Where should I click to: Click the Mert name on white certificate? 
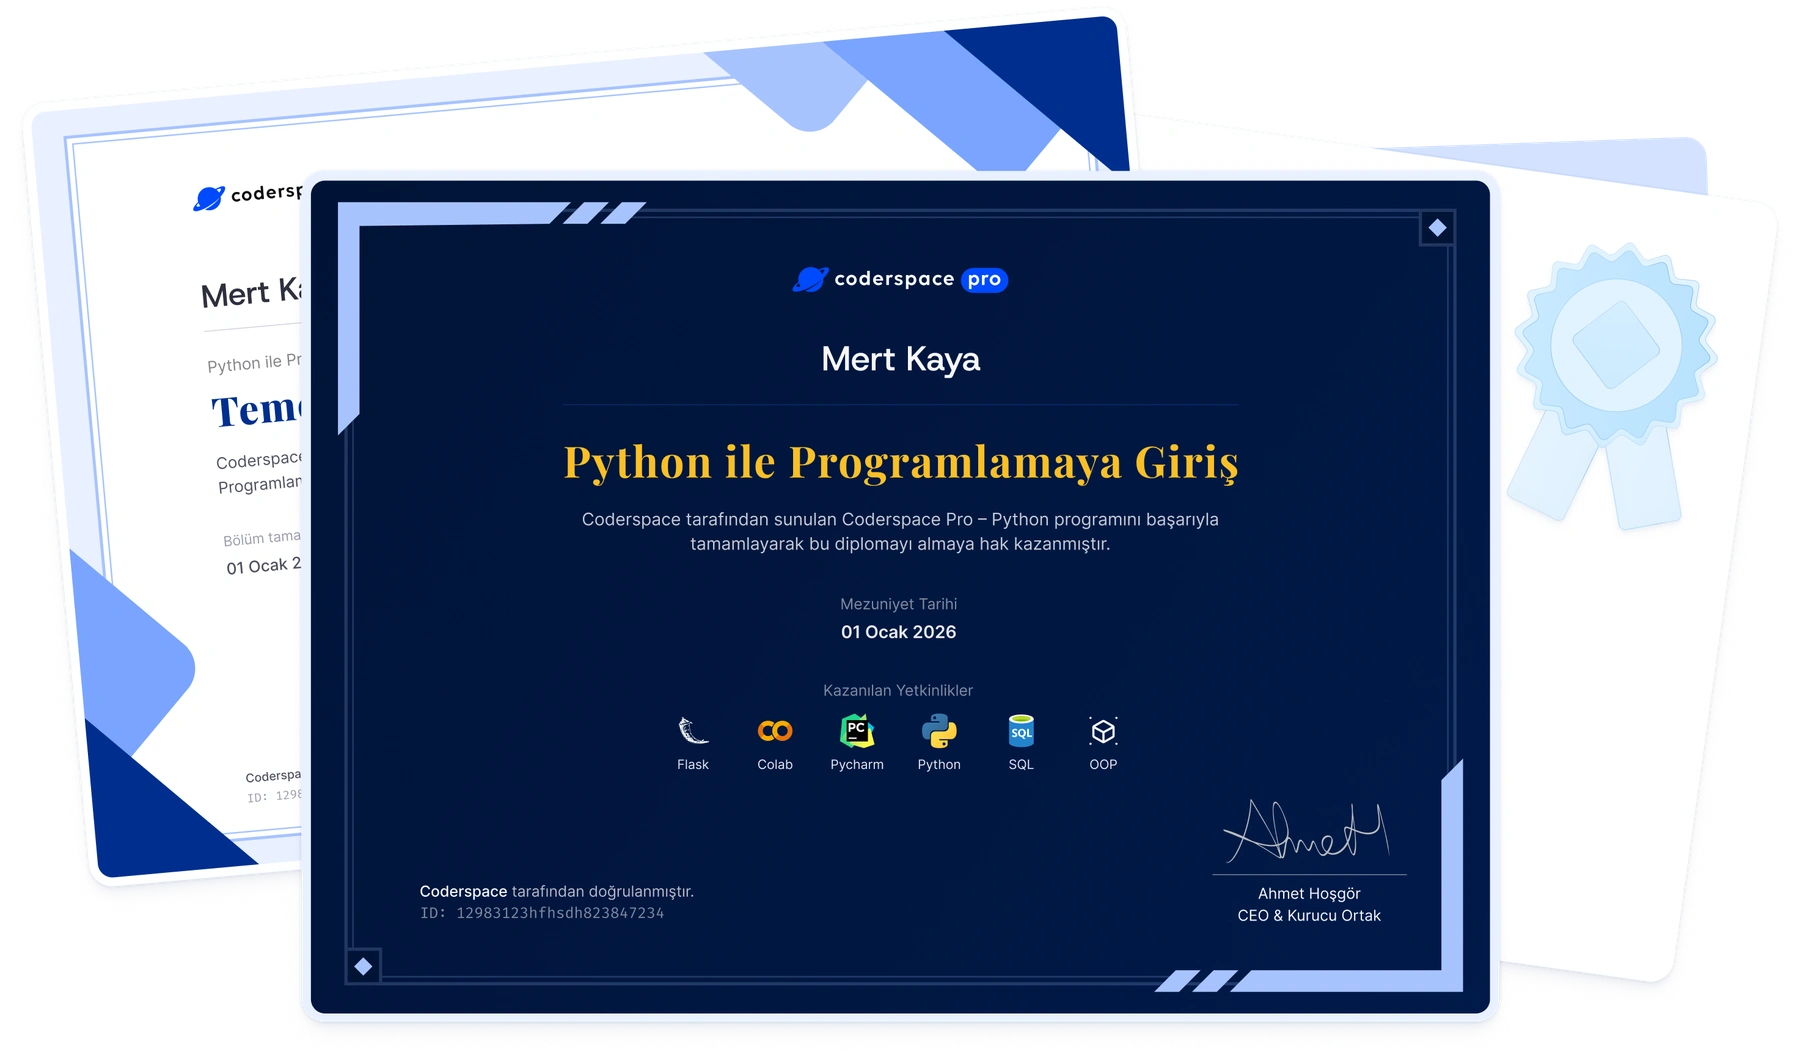pos(250,293)
